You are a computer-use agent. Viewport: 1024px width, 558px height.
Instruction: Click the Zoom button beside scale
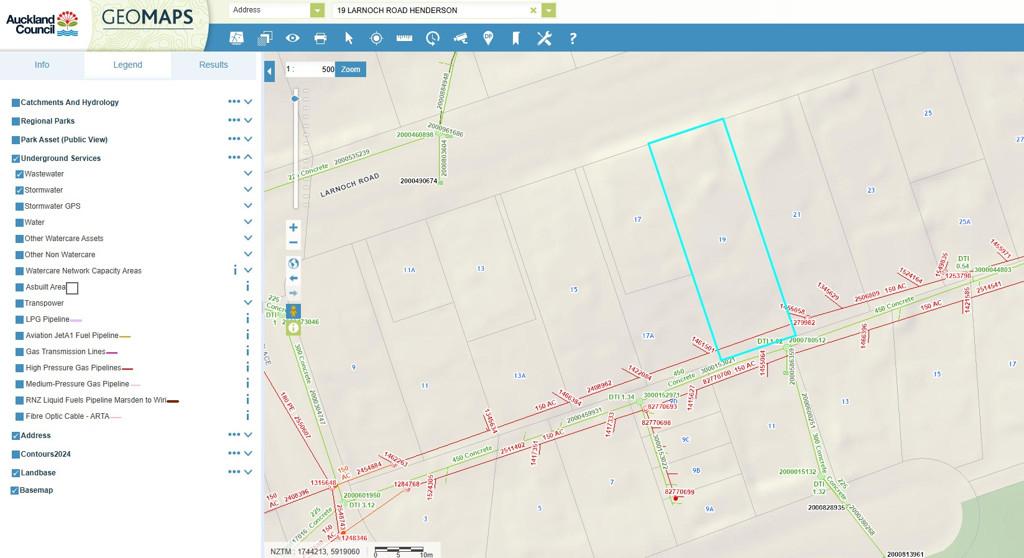point(350,70)
